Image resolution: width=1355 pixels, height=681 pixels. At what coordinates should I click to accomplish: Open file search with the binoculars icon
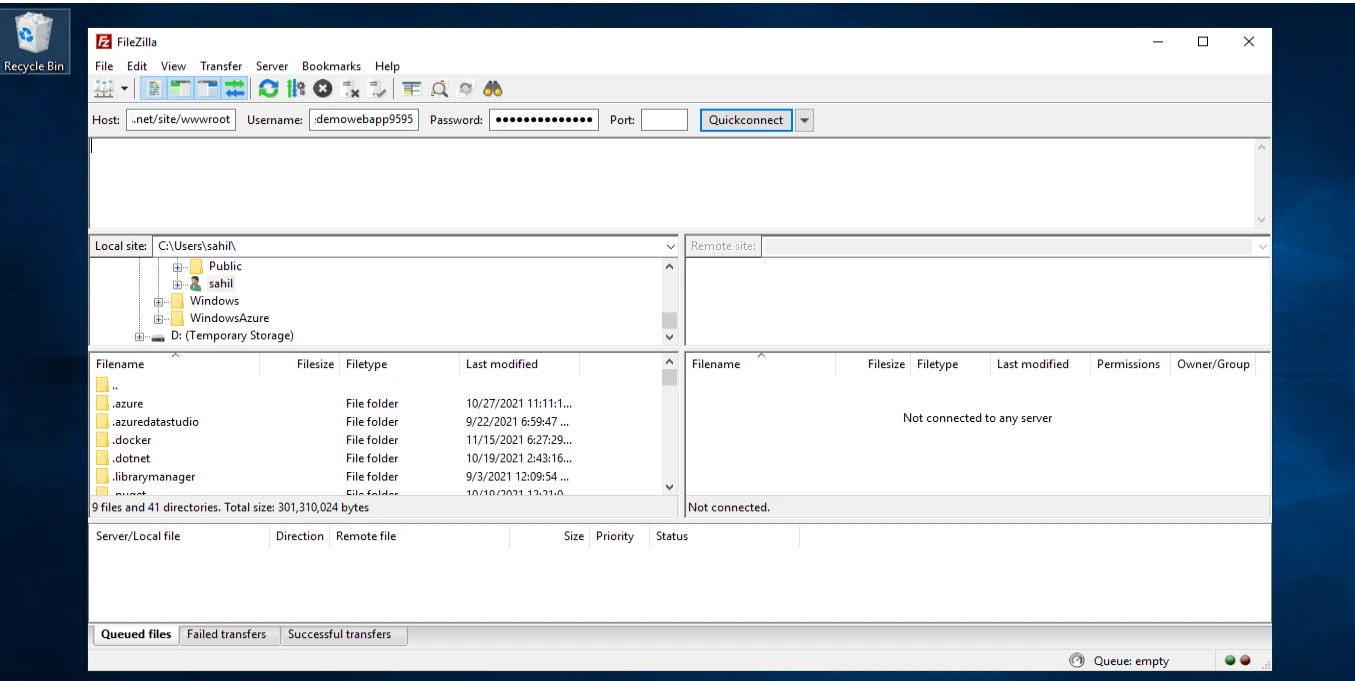coord(492,88)
